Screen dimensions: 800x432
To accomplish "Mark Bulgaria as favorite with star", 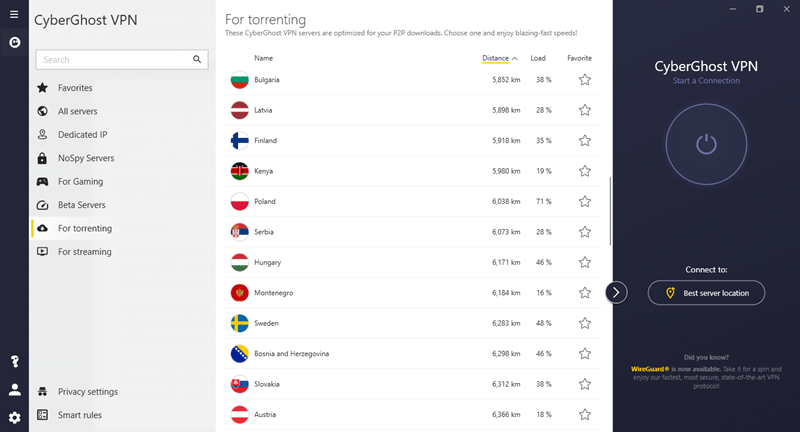I will pyautogui.click(x=585, y=80).
